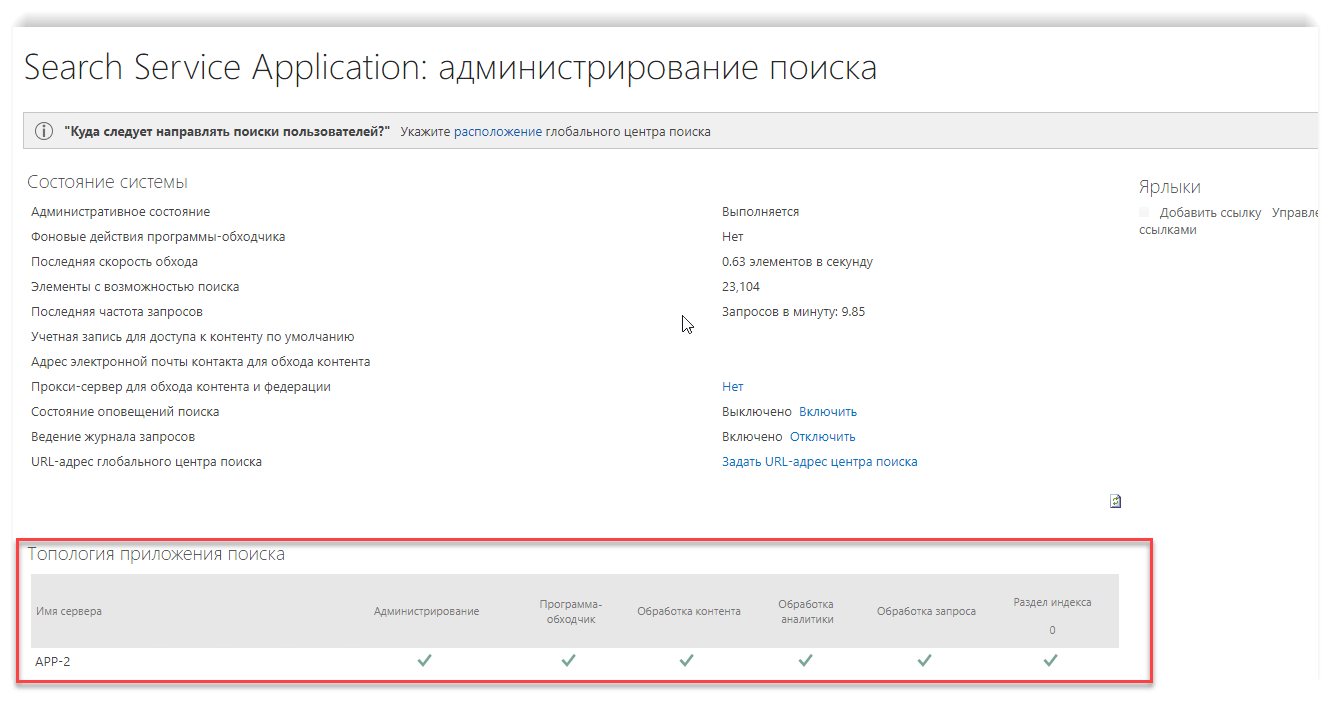The image size is (1332, 704).
Task: Click the Добавить ссылку link under Ярлыки
Action: point(1210,213)
